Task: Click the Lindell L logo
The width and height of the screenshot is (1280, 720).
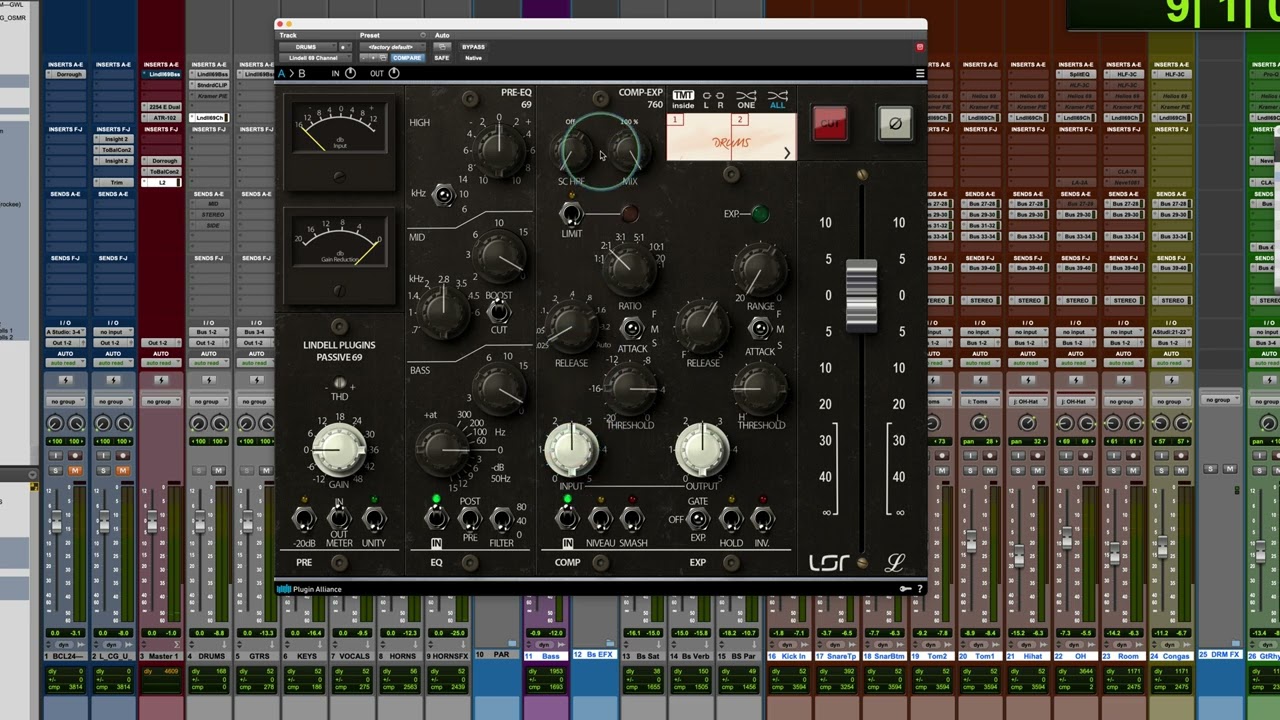Action: pyautogui.click(x=895, y=563)
